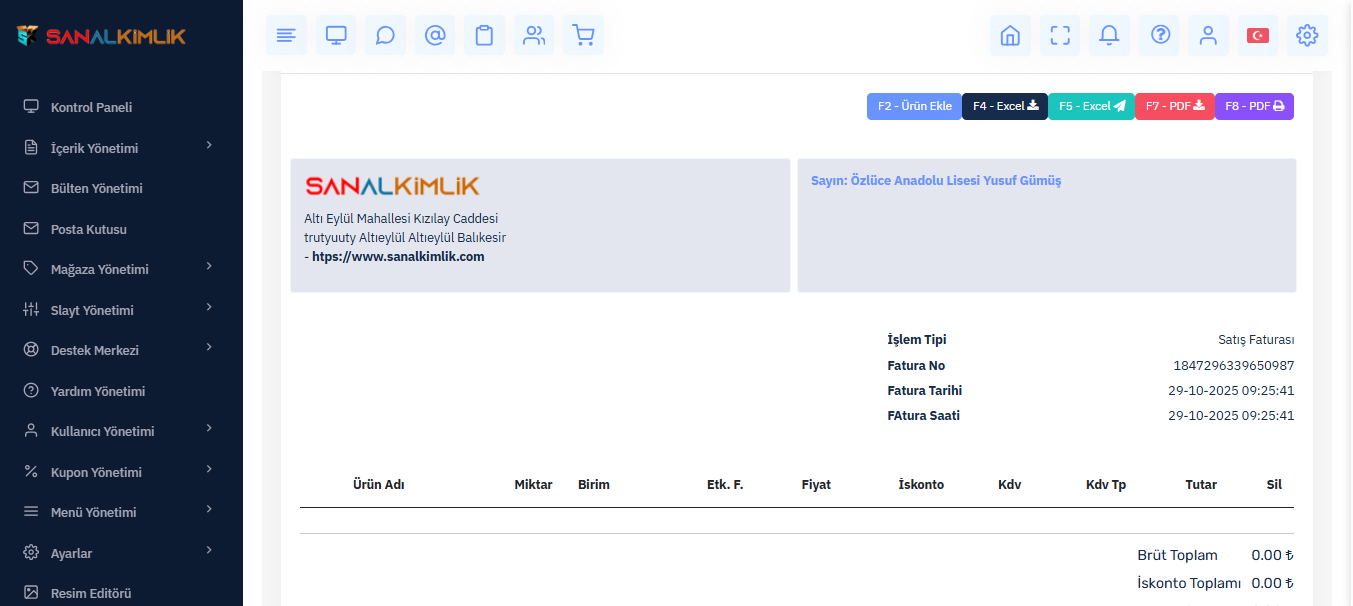The image size is (1353, 606).
Task: Toggle sidebar with the hamburger menu icon
Action: tap(286, 35)
